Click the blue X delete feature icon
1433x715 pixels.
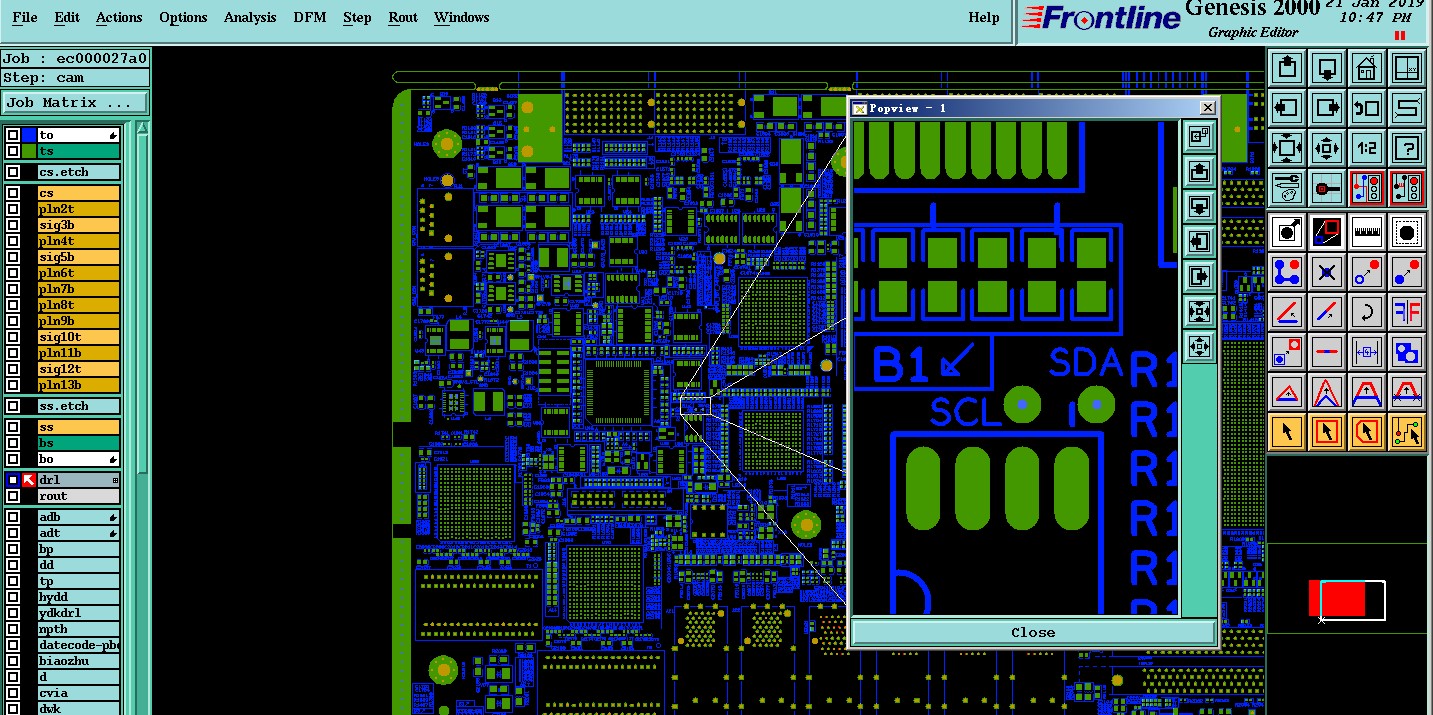click(1327, 272)
